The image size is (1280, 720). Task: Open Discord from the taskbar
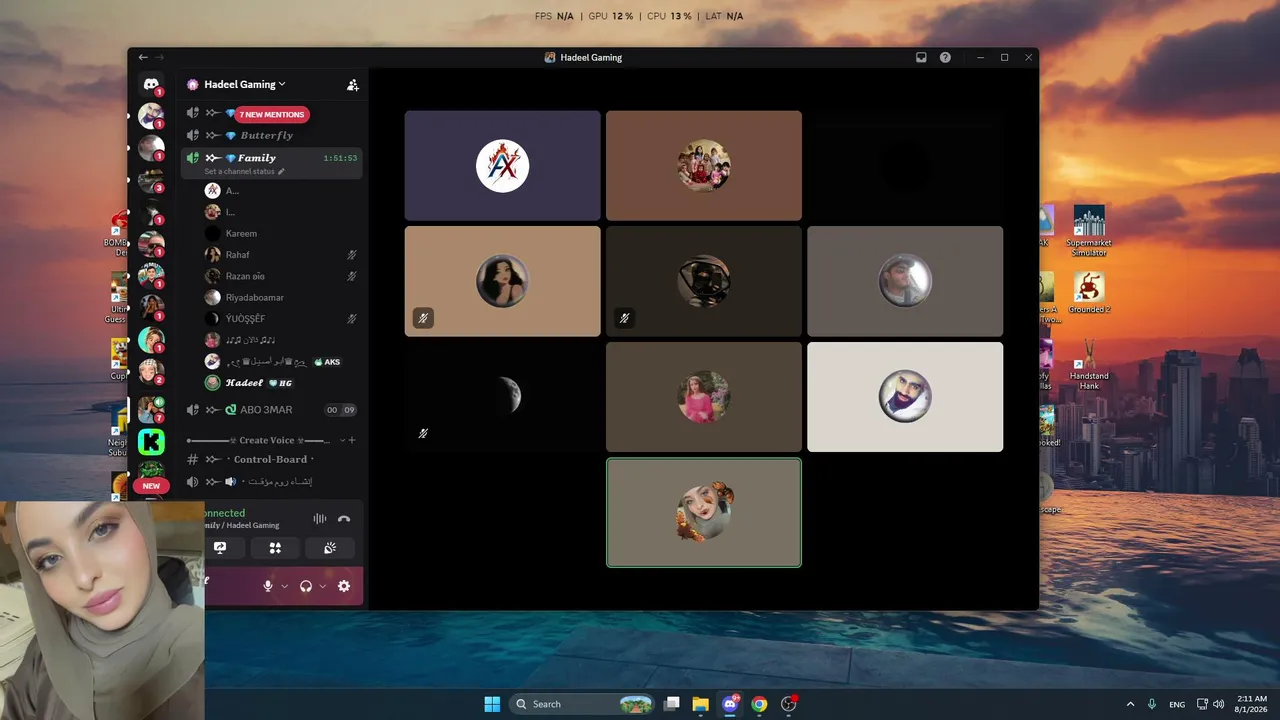point(730,704)
